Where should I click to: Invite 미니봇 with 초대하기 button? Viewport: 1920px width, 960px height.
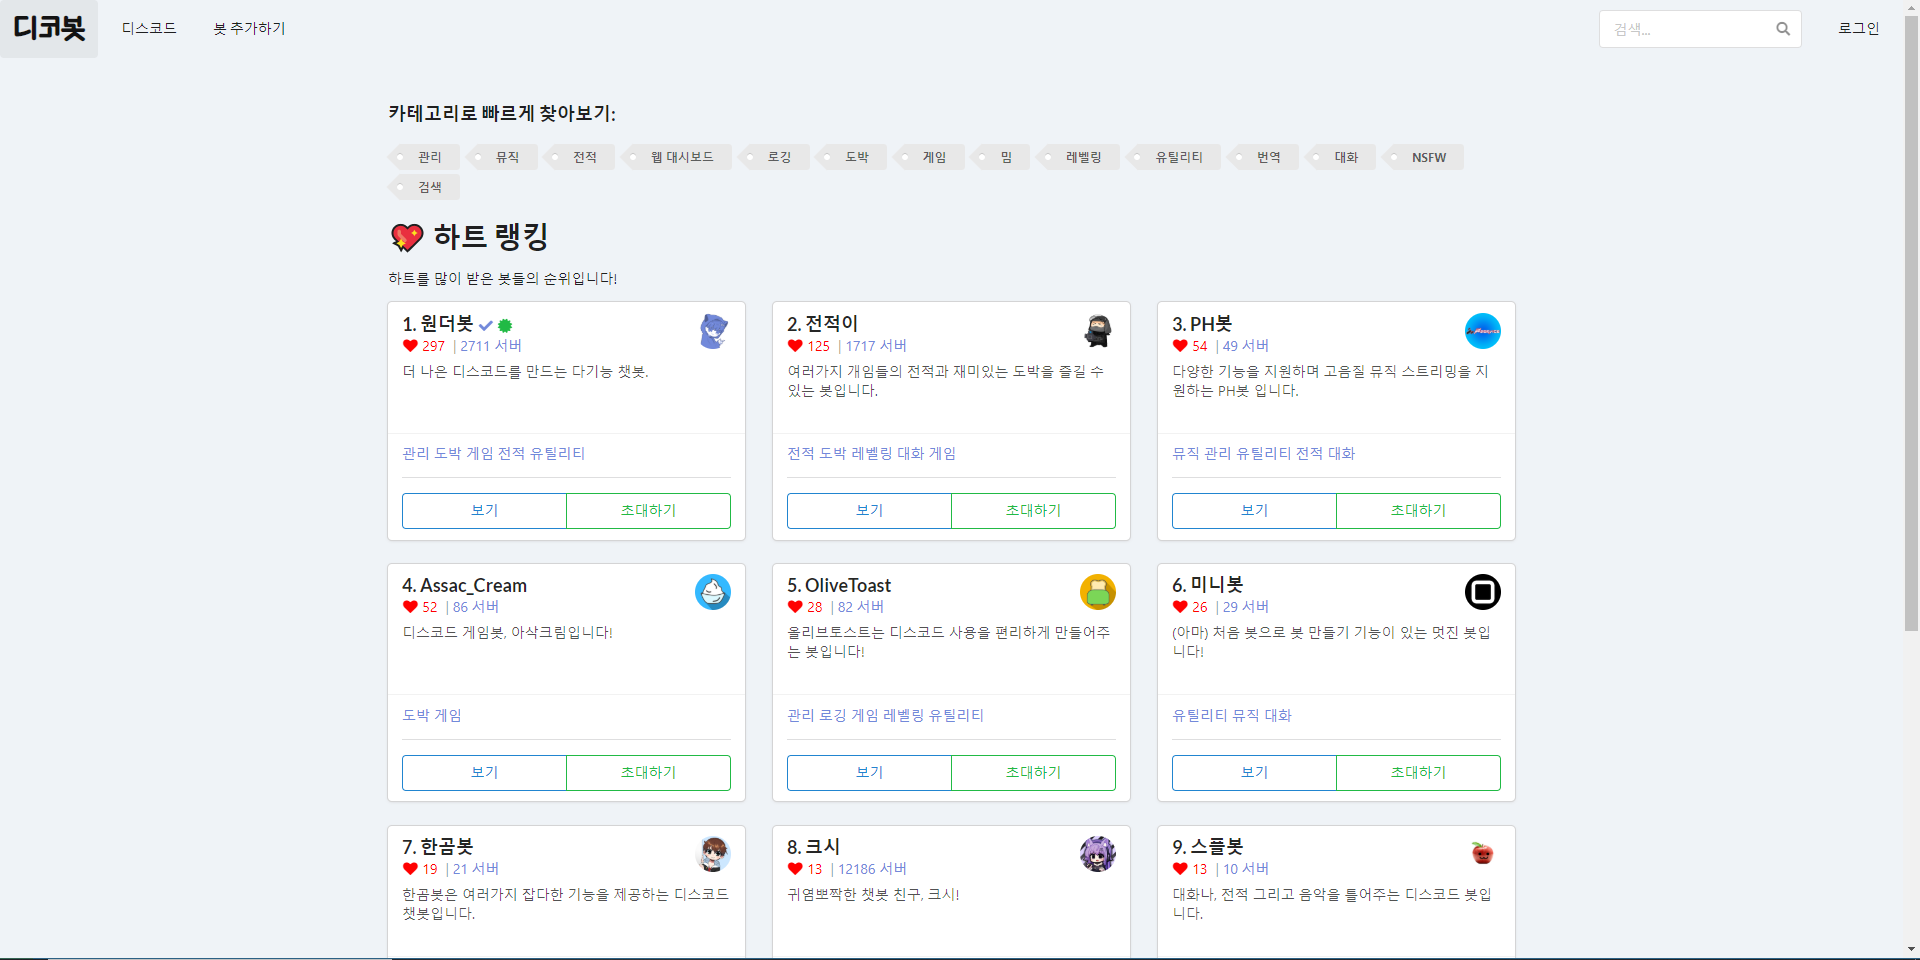[1418, 772]
